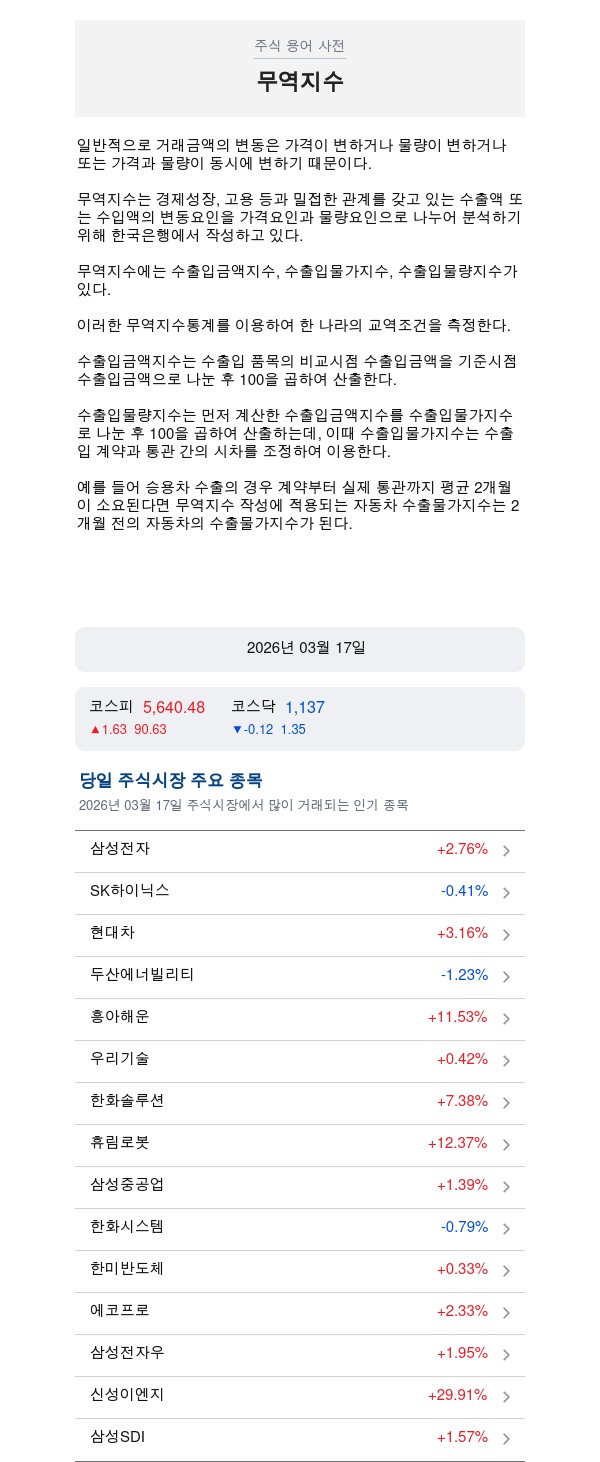Click the chevron arrow beside 삼성전자
The height and width of the screenshot is (1462, 600).
tap(506, 851)
